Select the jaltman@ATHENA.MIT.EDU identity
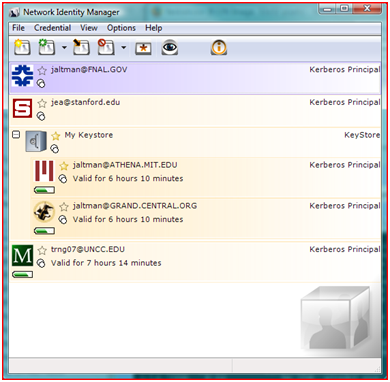 [x=206, y=177]
